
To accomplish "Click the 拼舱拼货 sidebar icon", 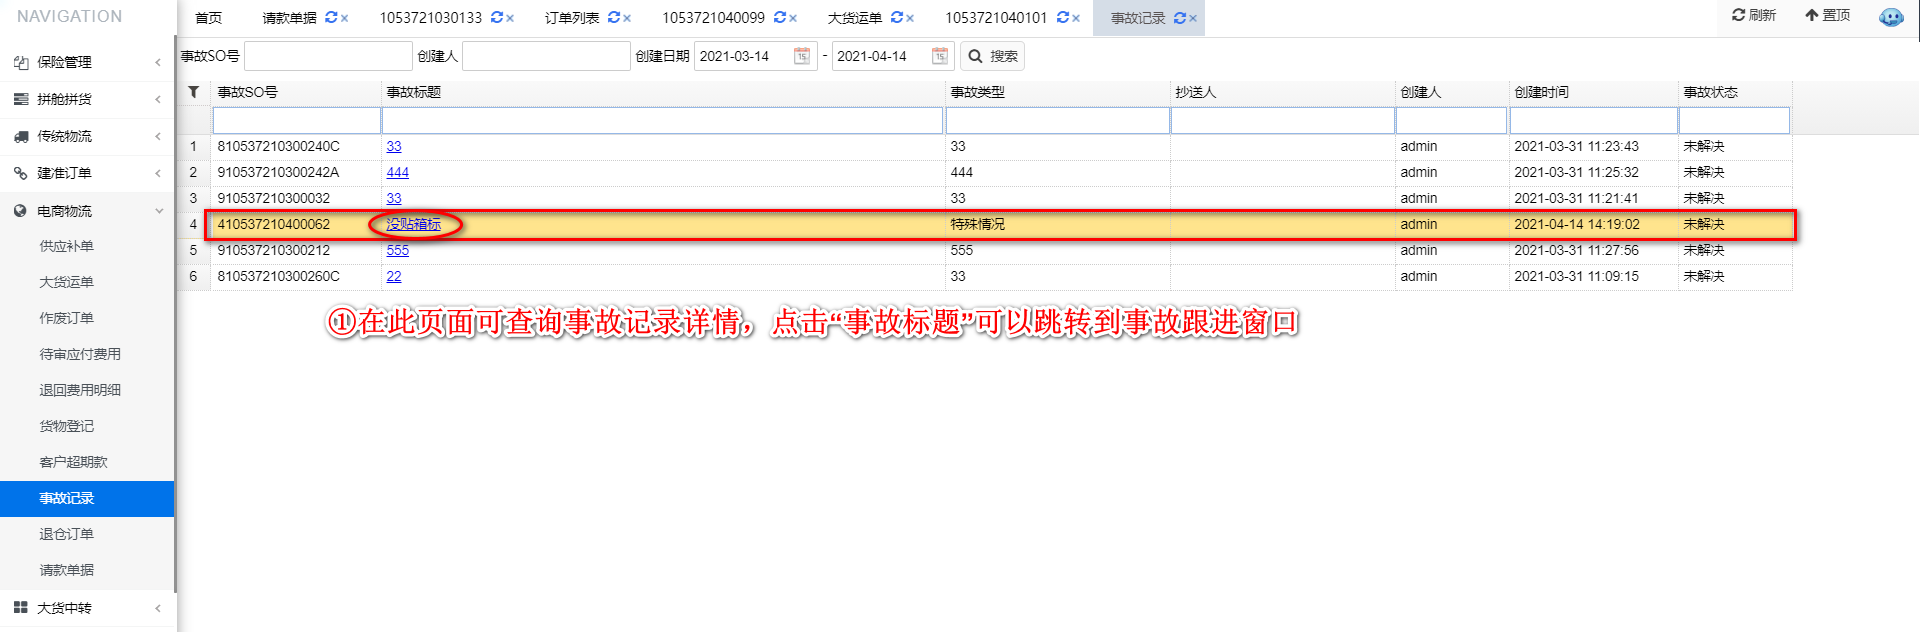I will coord(20,99).
